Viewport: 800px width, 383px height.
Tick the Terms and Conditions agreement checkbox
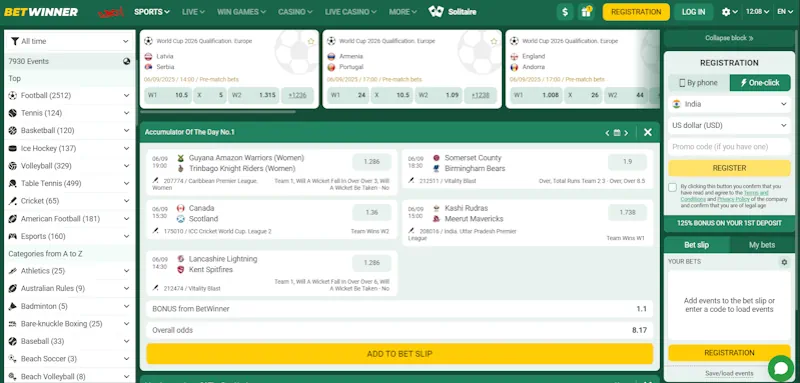tap(672, 187)
